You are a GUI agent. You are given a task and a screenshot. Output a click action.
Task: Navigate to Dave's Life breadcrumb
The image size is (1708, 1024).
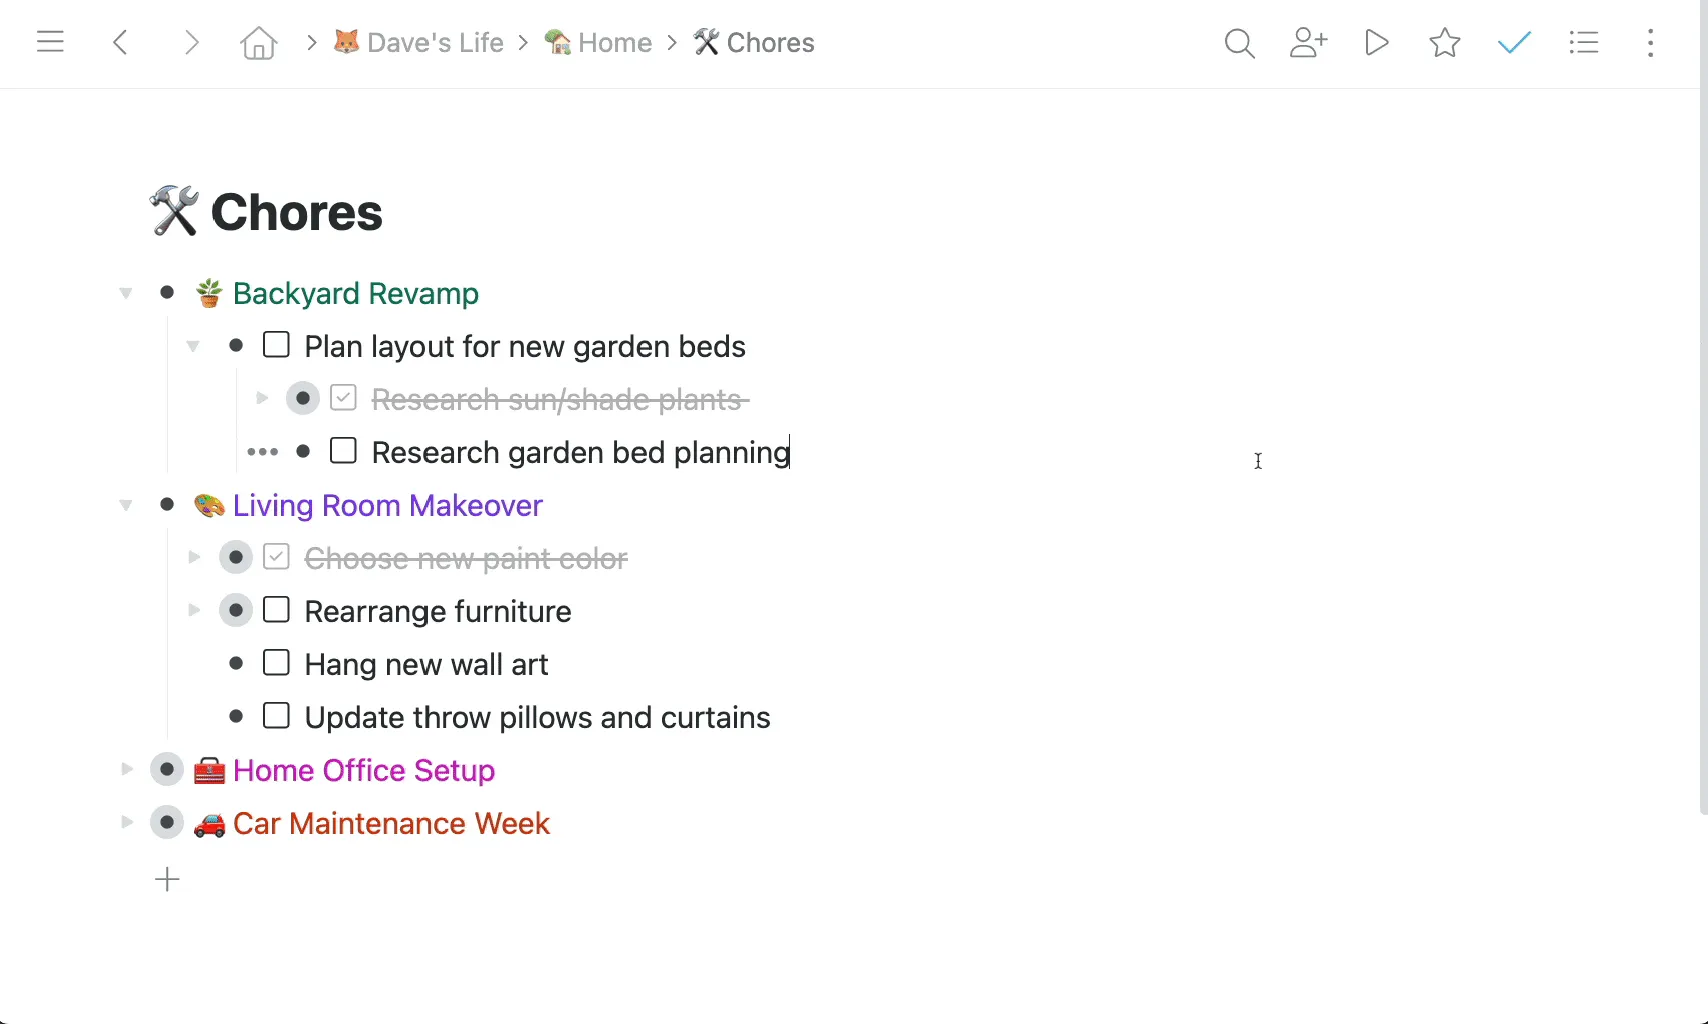[418, 42]
